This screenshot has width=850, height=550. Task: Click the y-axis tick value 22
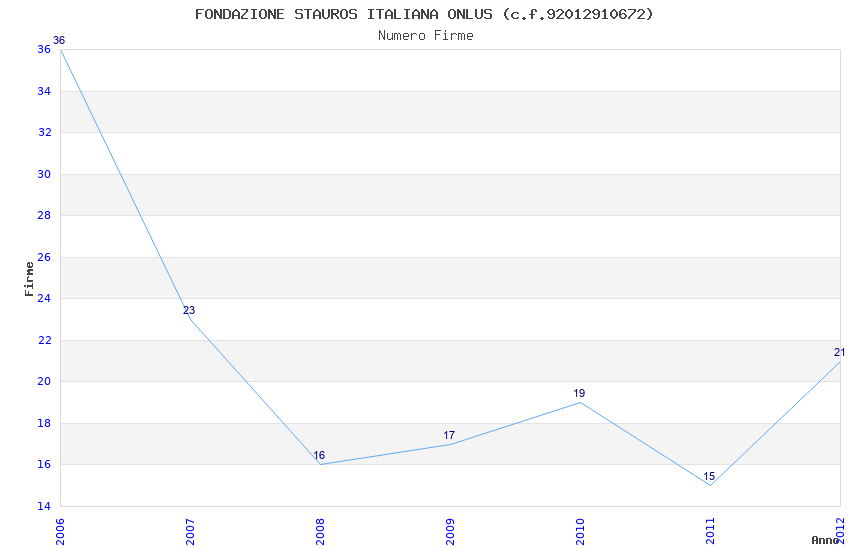point(44,340)
